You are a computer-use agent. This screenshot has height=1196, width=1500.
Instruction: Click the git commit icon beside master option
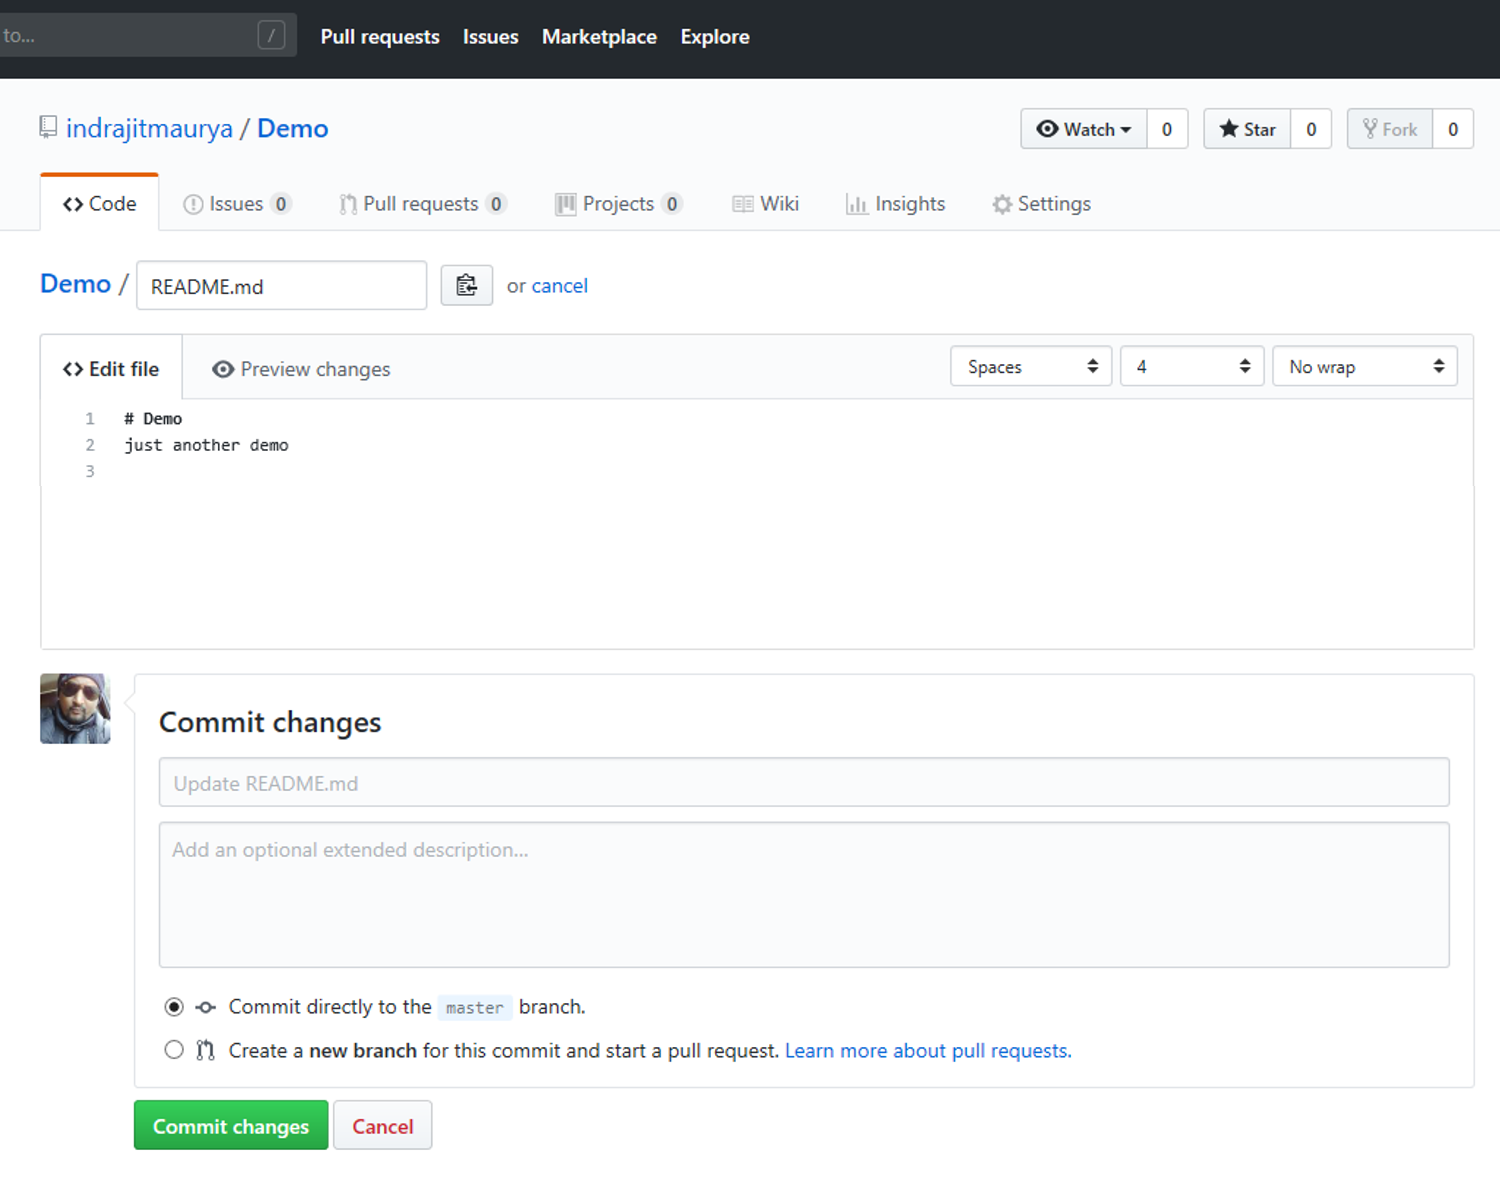(205, 1007)
